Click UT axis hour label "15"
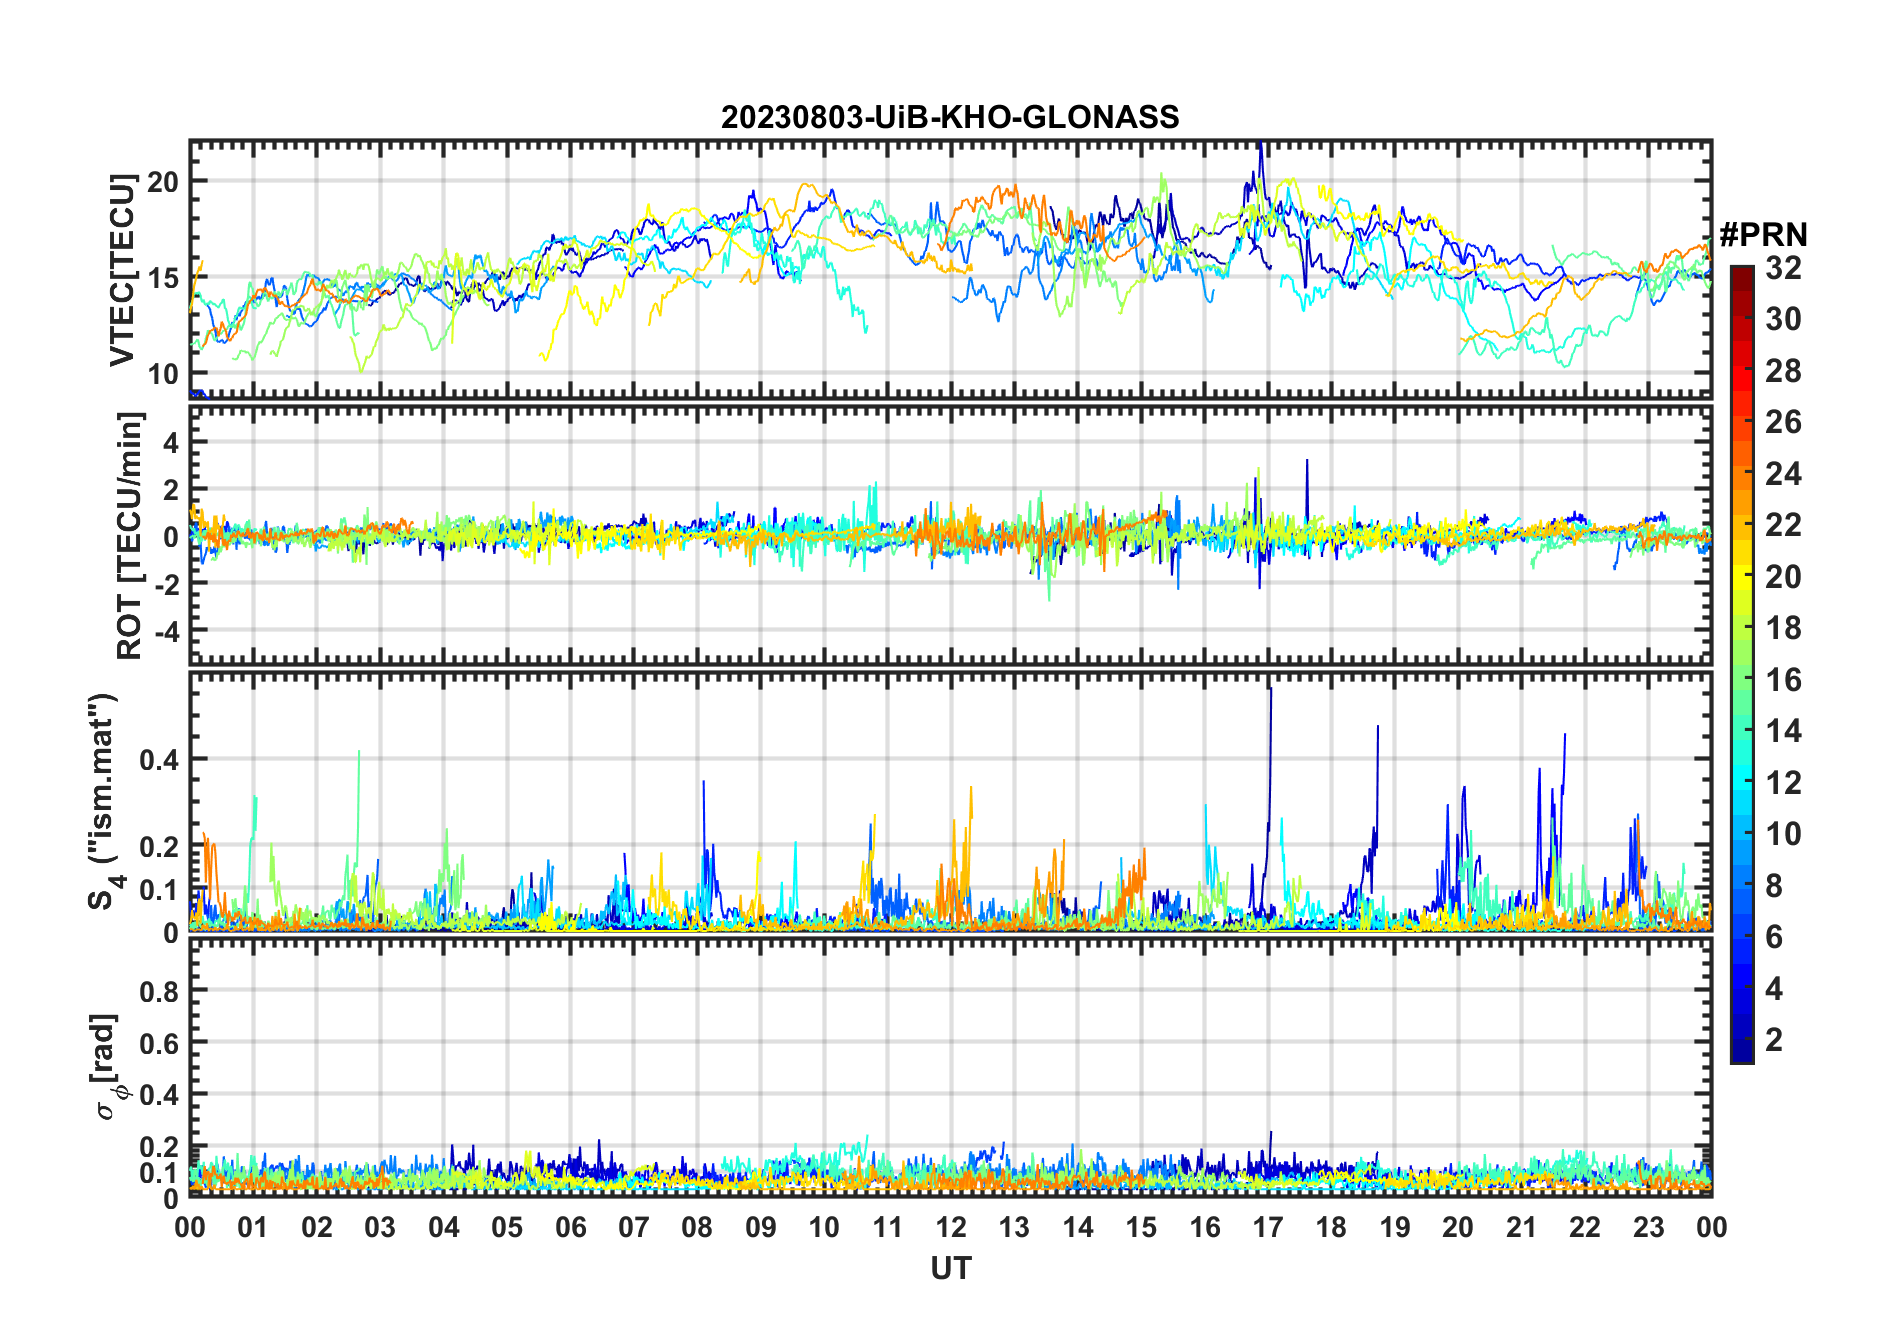Image resolution: width=1902 pixels, height=1330 pixels. 1141,1228
